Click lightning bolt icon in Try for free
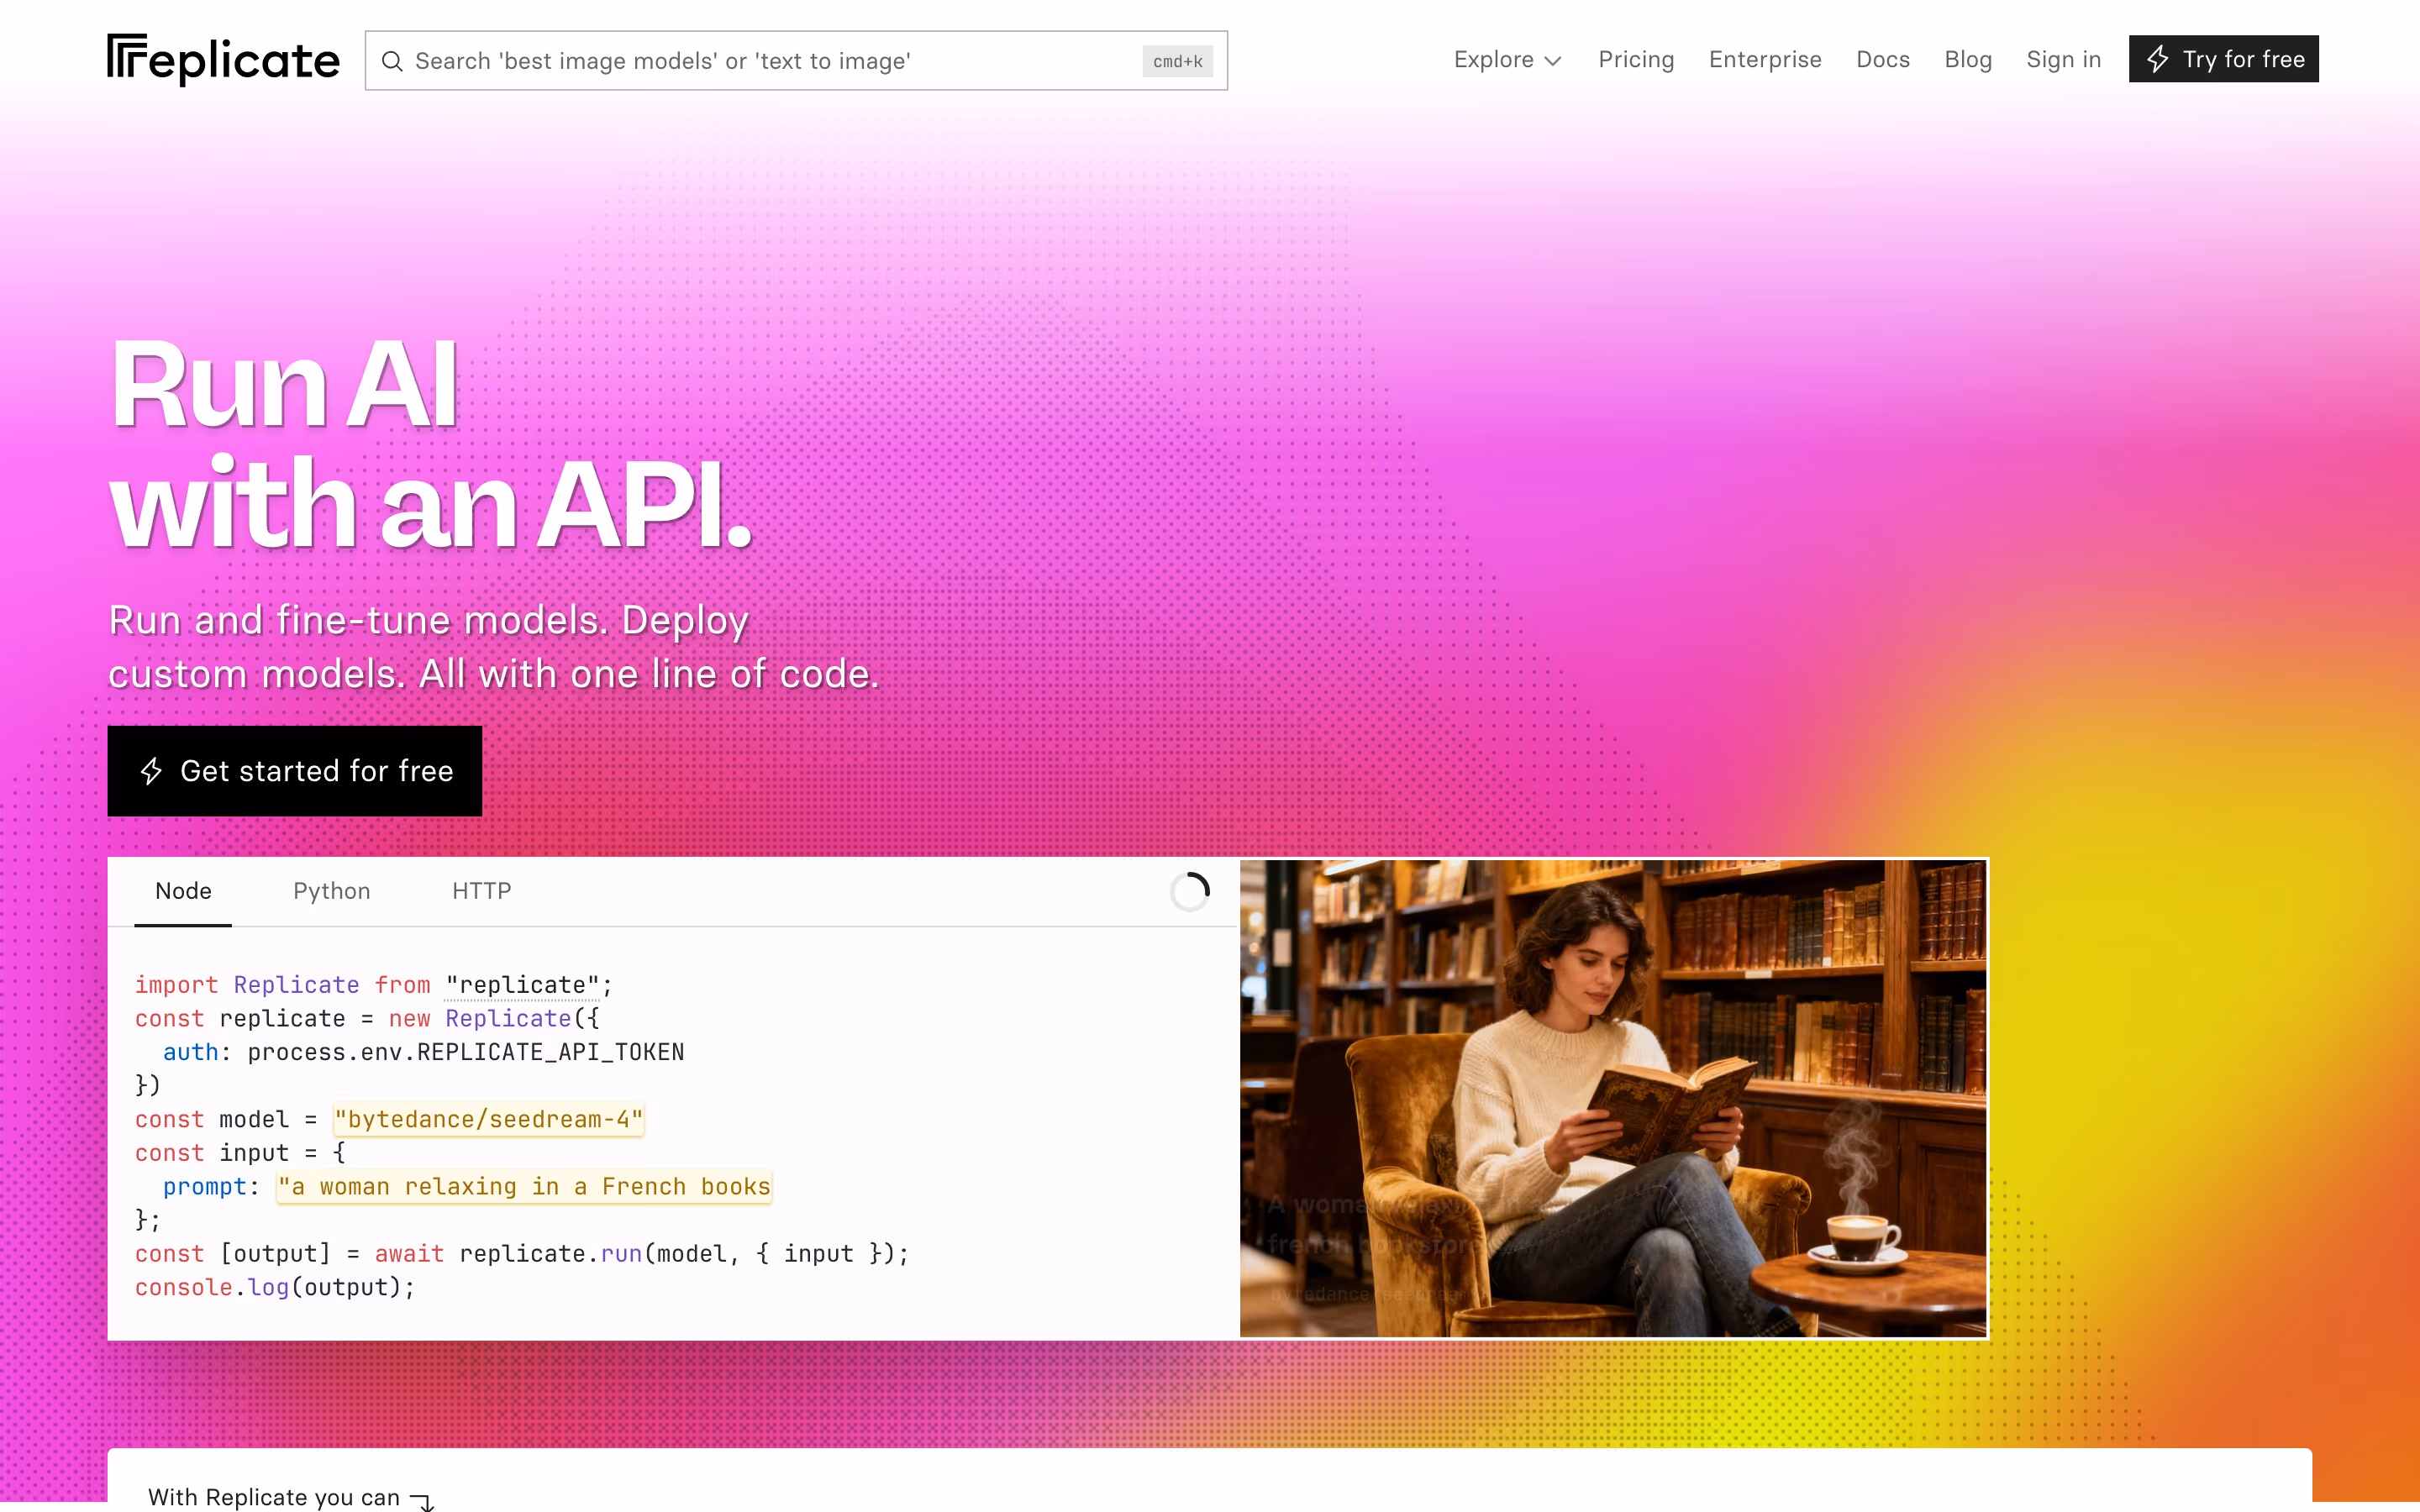 pos(2158,59)
